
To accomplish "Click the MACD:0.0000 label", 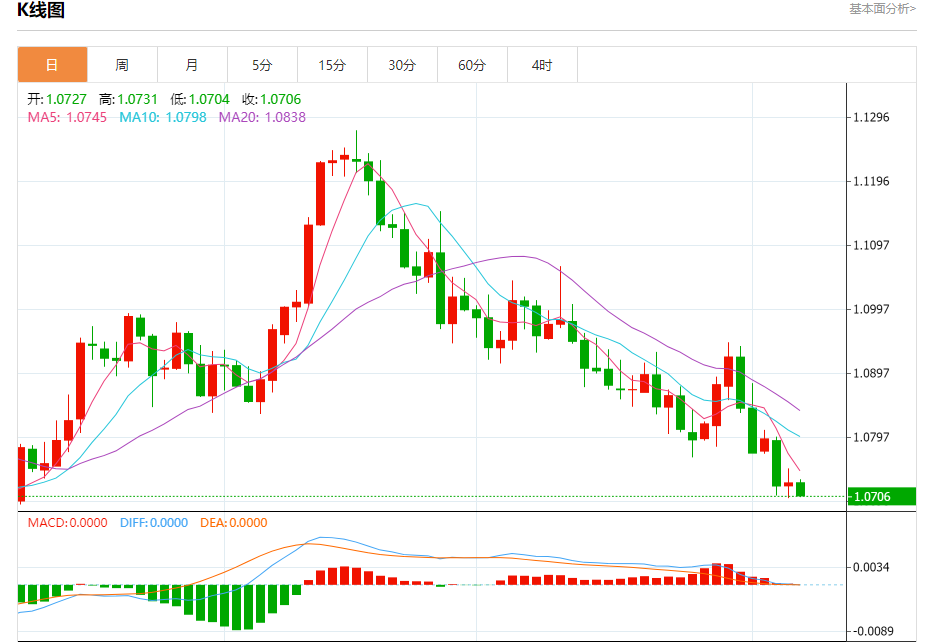I will pos(67,523).
